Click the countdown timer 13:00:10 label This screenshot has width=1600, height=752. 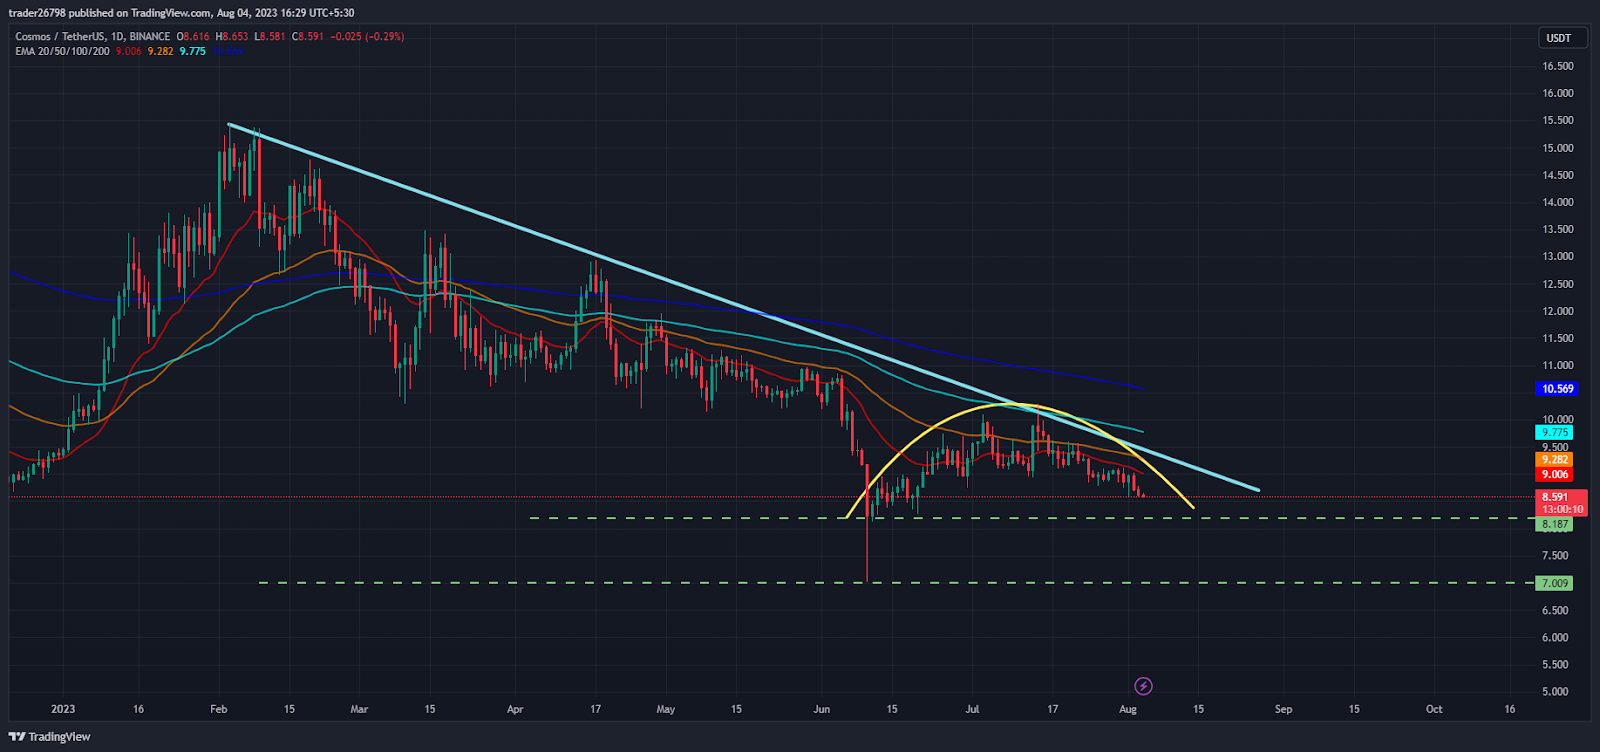click(x=1562, y=509)
